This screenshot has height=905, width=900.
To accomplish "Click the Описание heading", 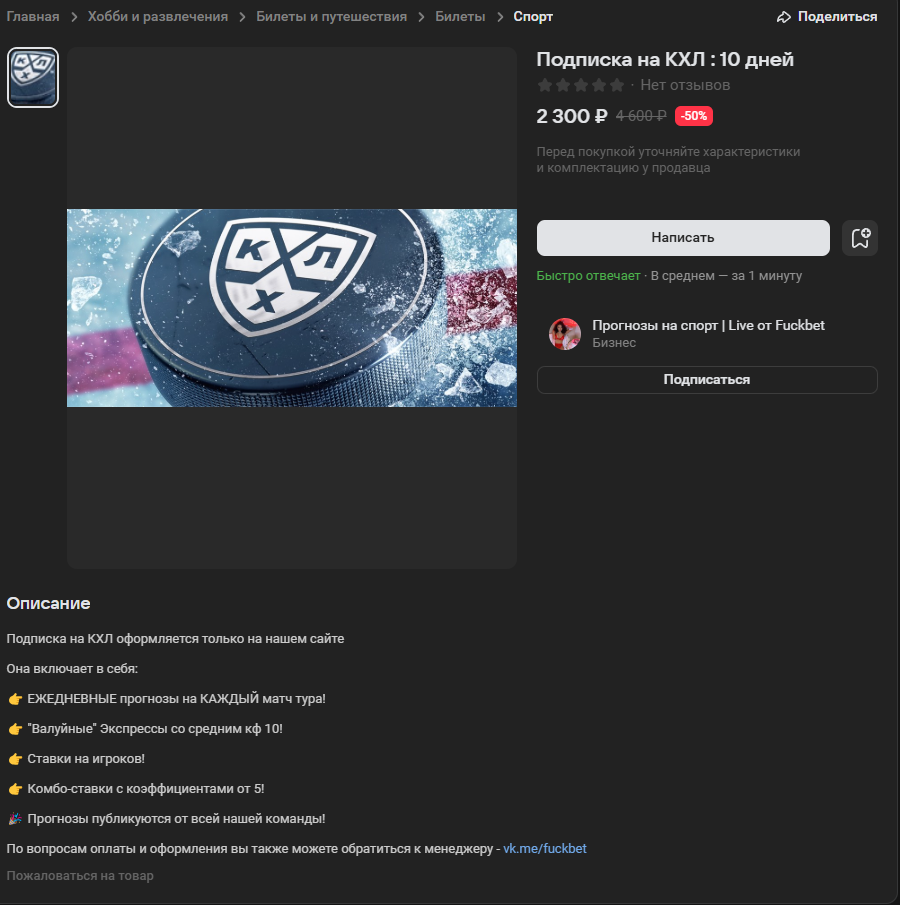I will click(48, 603).
